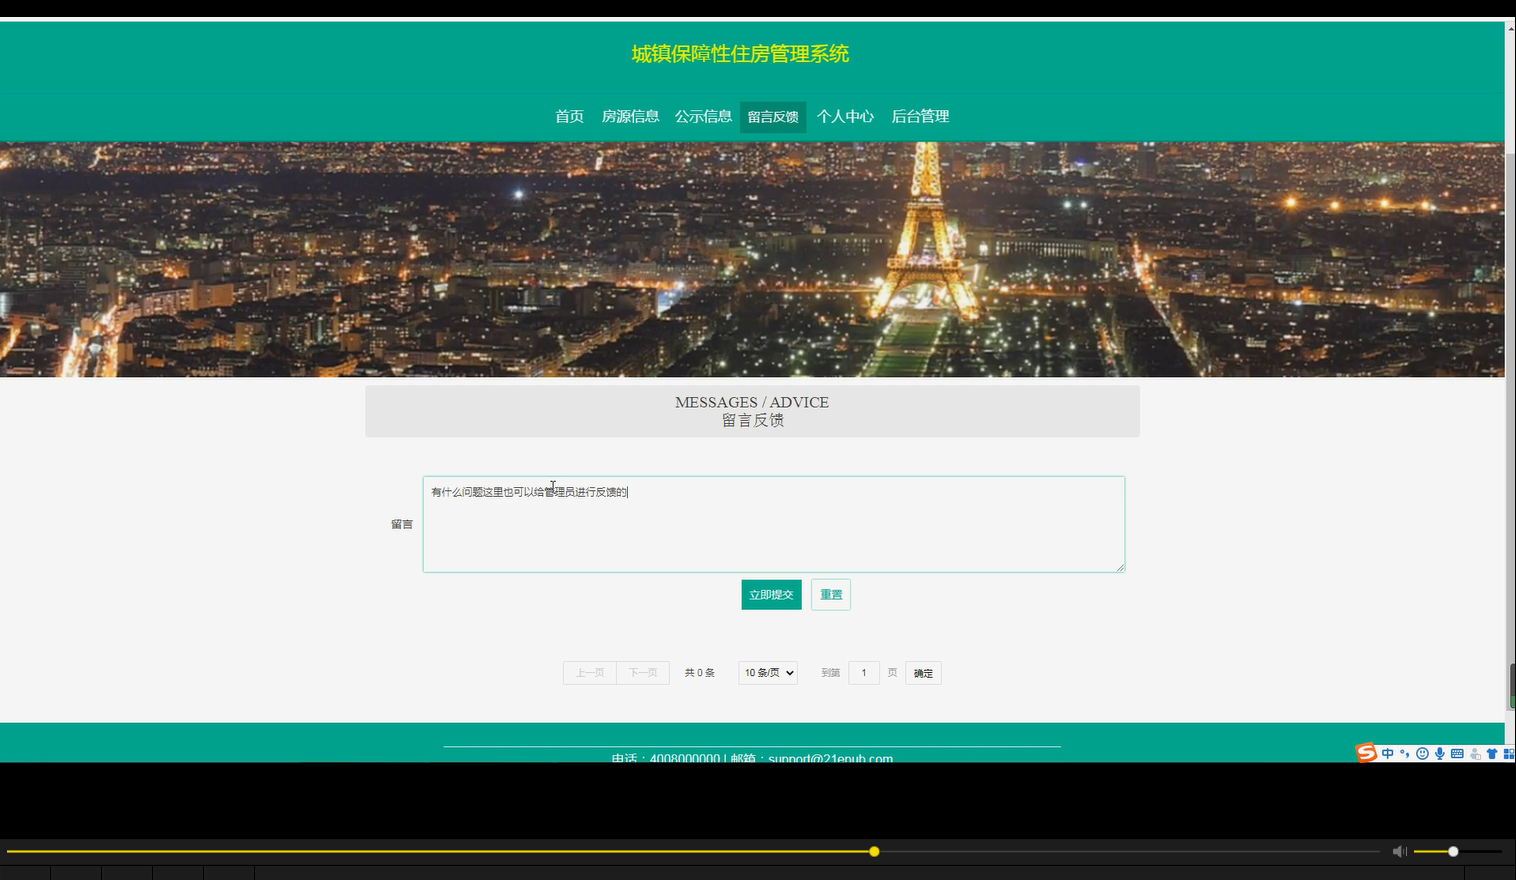Open the 后台管理 nav item

pyautogui.click(x=920, y=116)
